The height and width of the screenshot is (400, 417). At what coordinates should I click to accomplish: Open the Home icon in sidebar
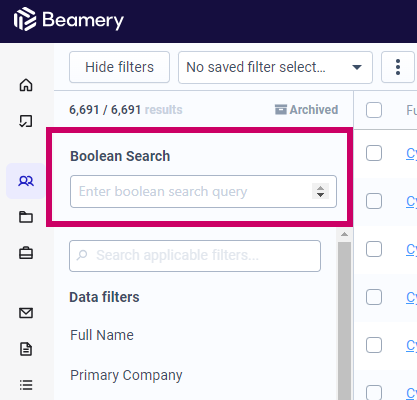[26, 85]
